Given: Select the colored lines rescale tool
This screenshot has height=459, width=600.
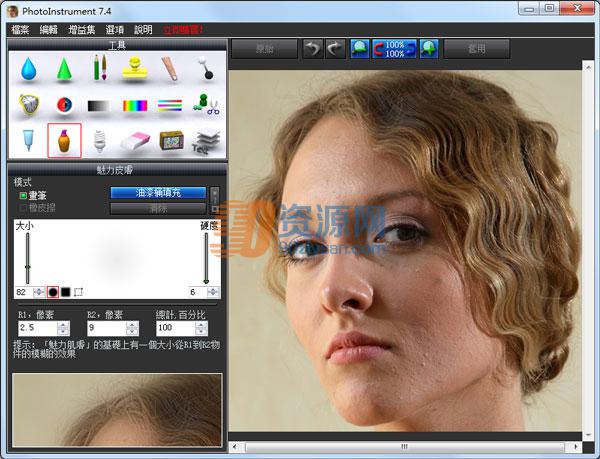Looking at the screenshot, I should point(170,105).
